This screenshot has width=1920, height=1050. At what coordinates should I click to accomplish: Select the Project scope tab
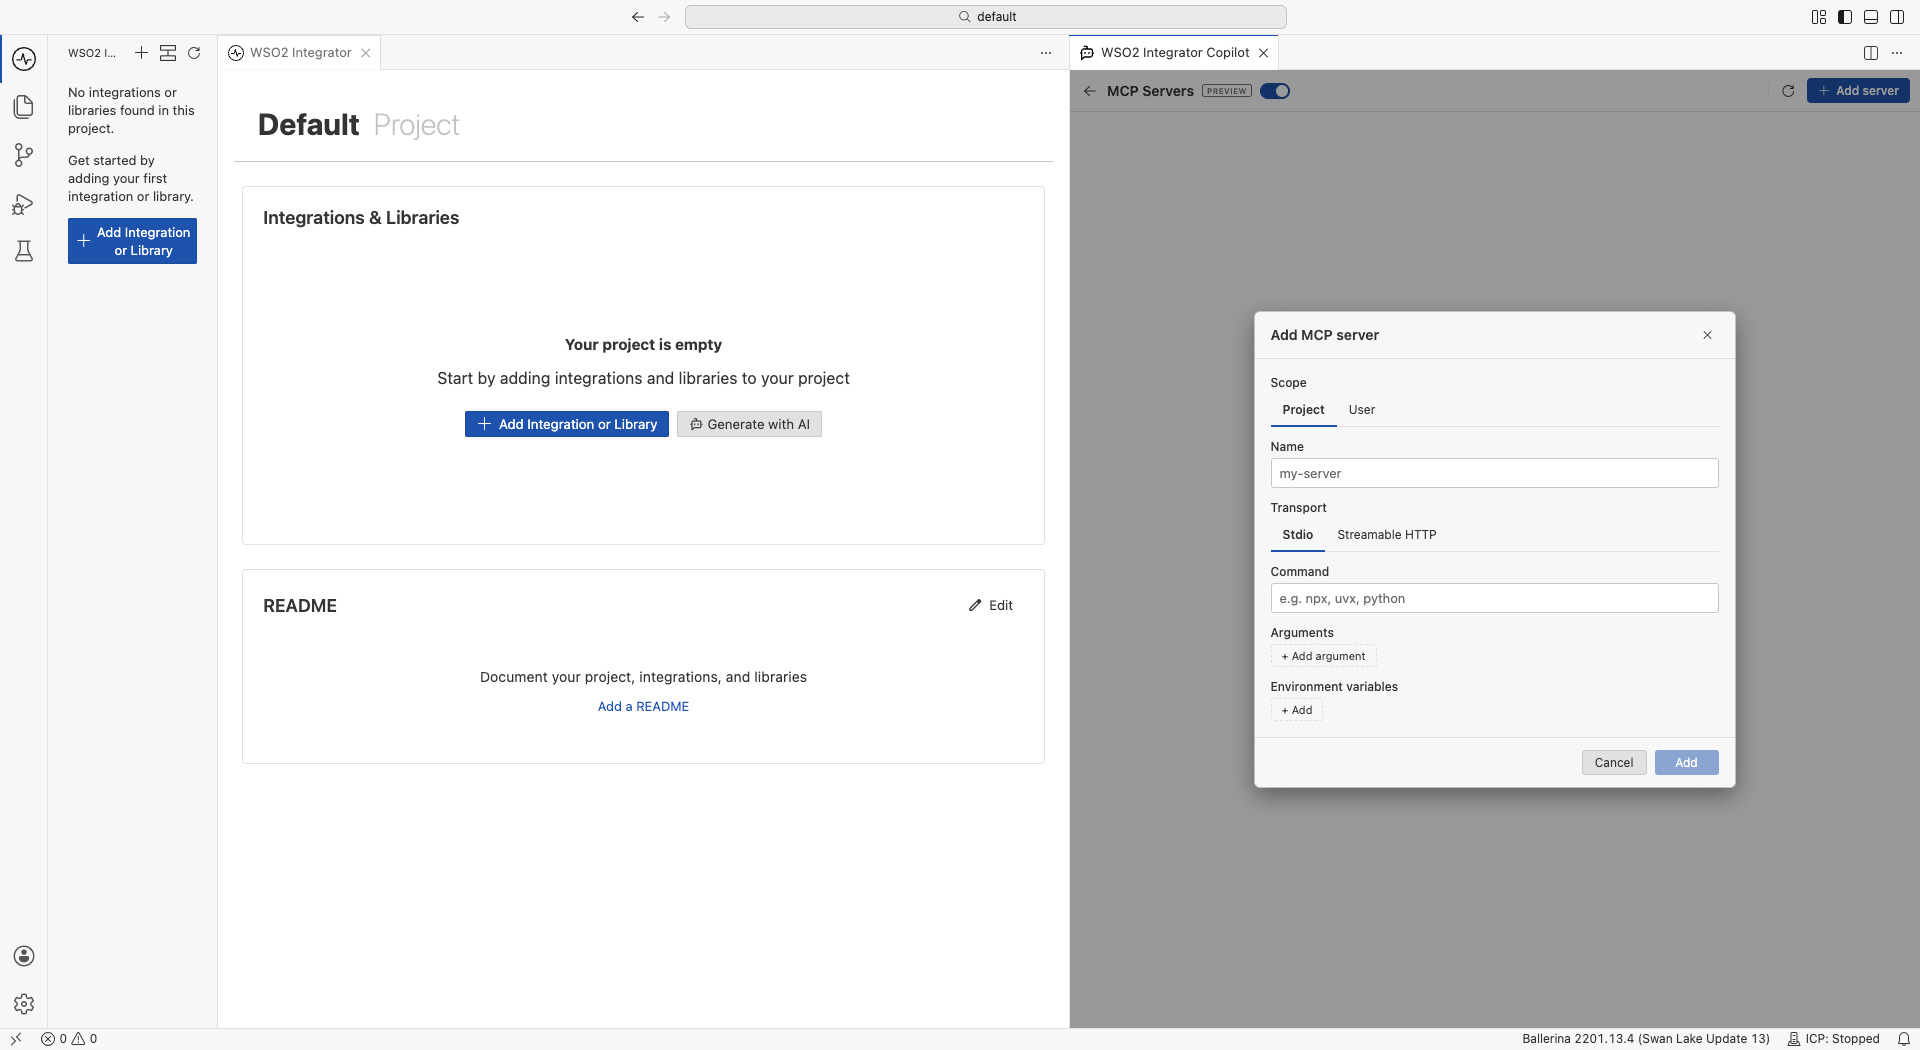coord(1303,410)
